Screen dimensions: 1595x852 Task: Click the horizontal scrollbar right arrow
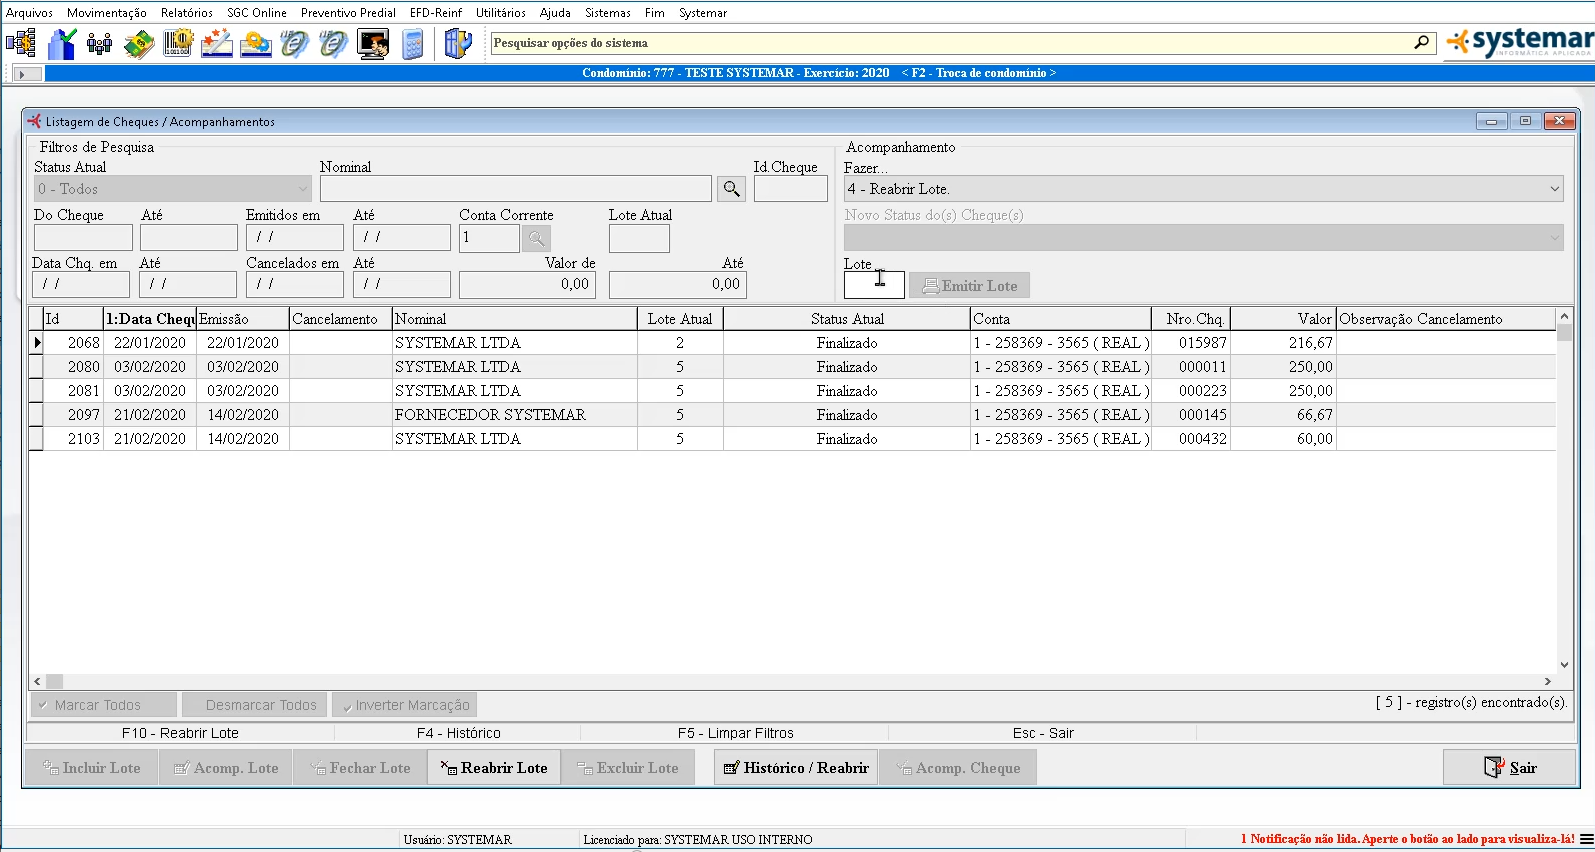tap(1547, 681)
